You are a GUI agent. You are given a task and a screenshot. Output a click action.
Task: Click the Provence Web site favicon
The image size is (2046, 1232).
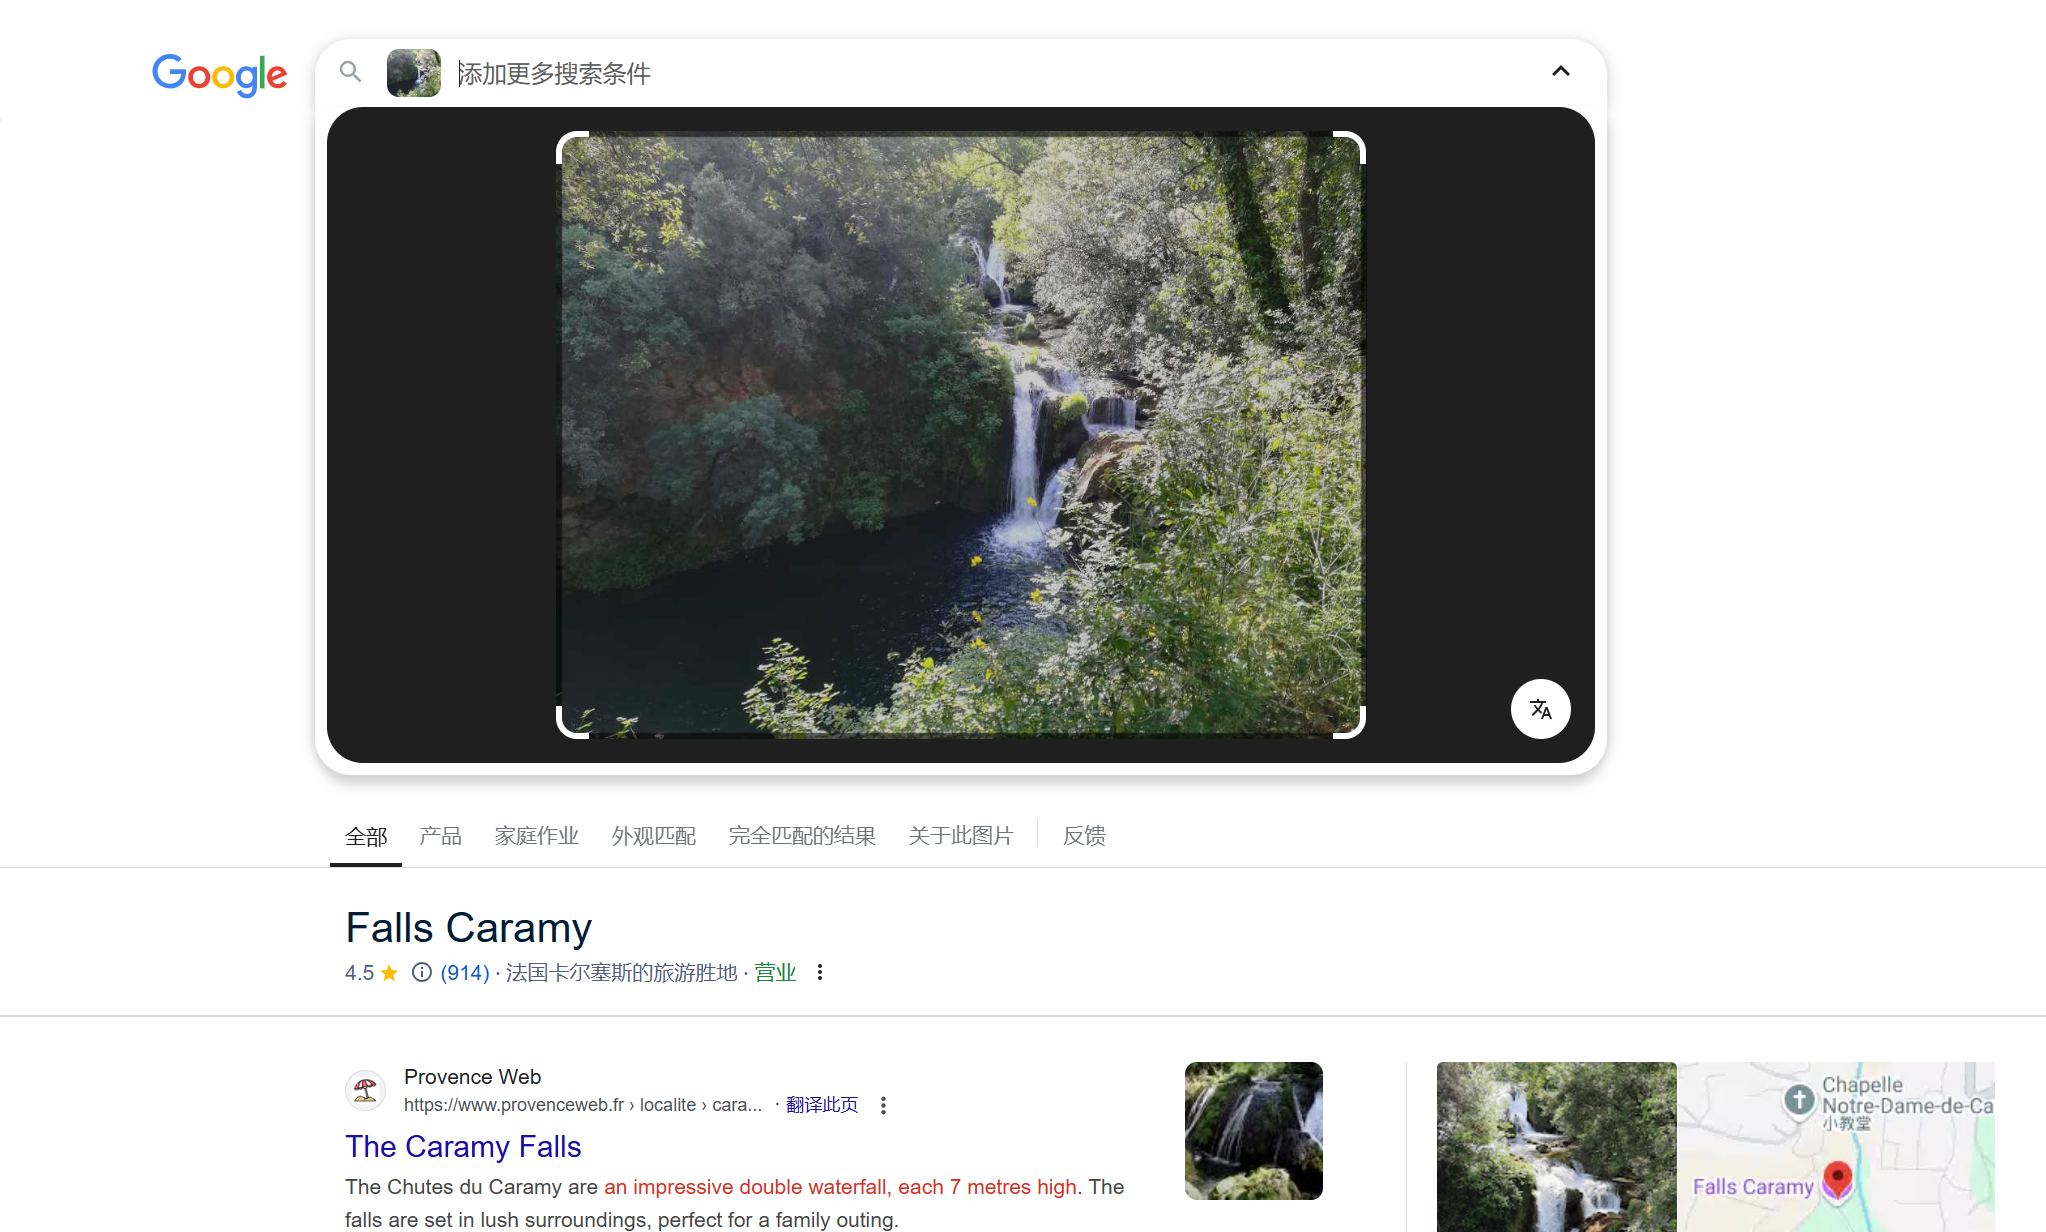click(366, 1090)
